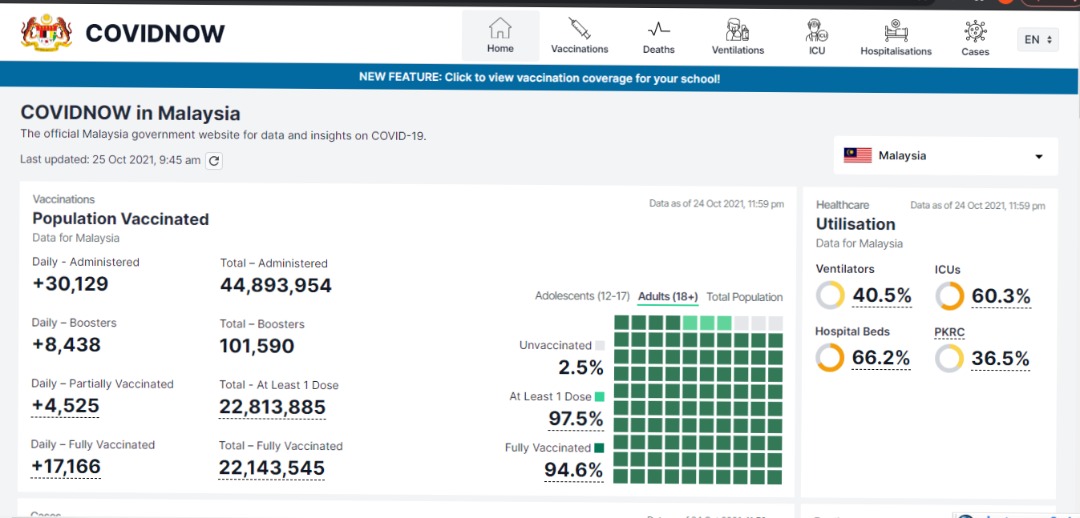Click the Population Vaccinated heading

click(x=121, y=219)
